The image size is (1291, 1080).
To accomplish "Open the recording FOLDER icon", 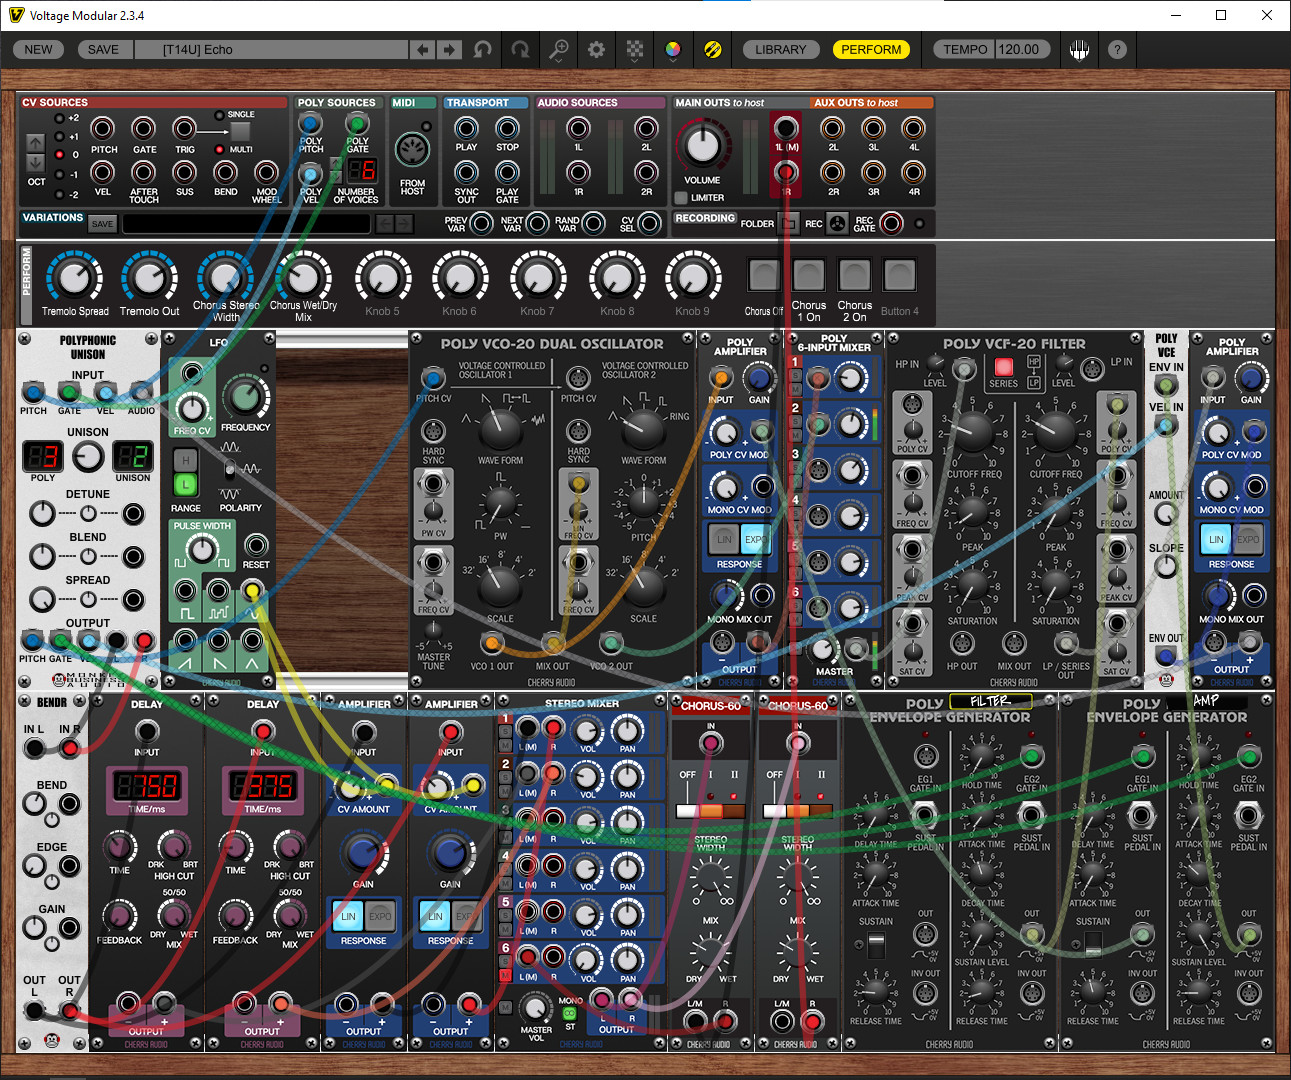I will coord(789,223).
